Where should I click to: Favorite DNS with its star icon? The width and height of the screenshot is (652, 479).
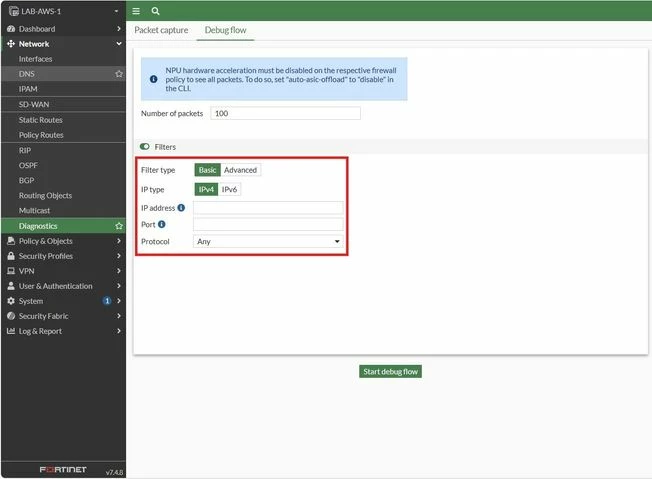(119, 74)
